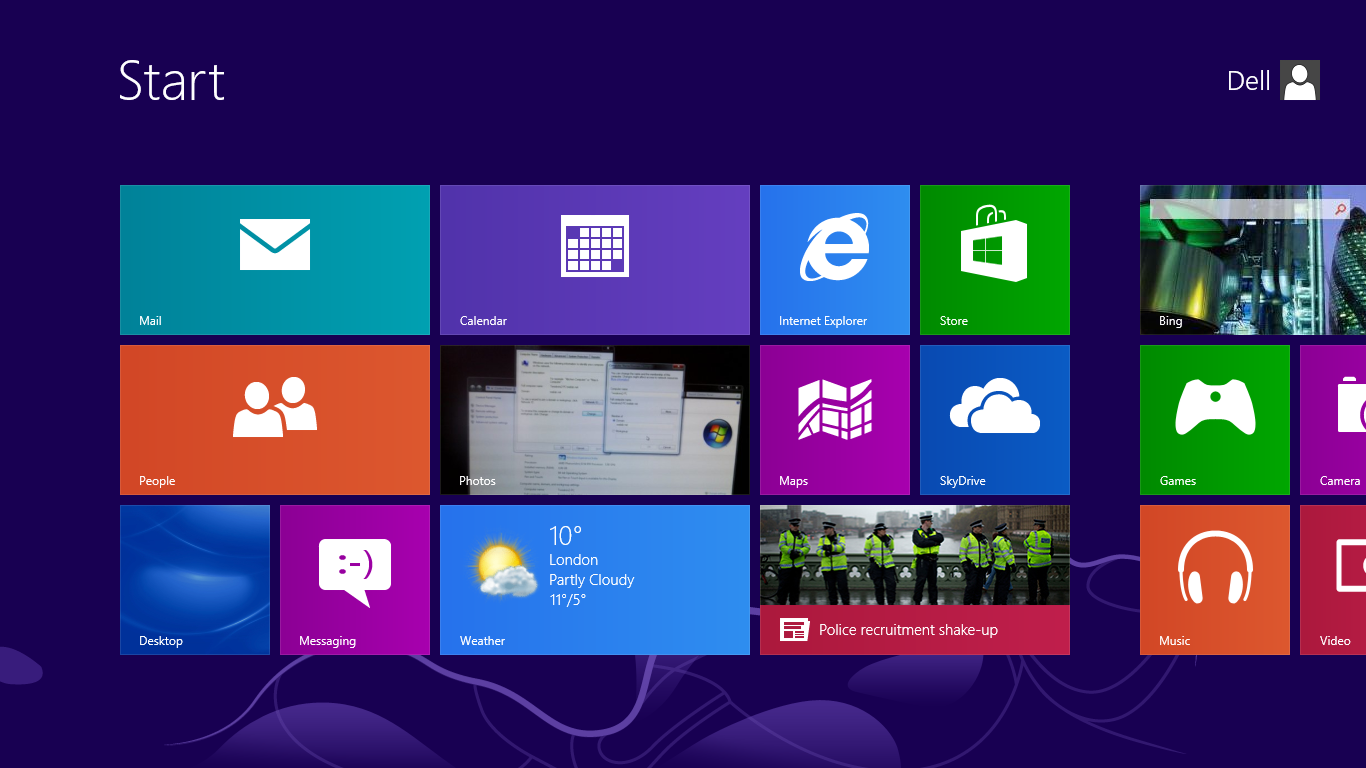Viewport: 1366px width, 768px height.
Task: Open the Games tile
Action: click(x=1215, y=420)
